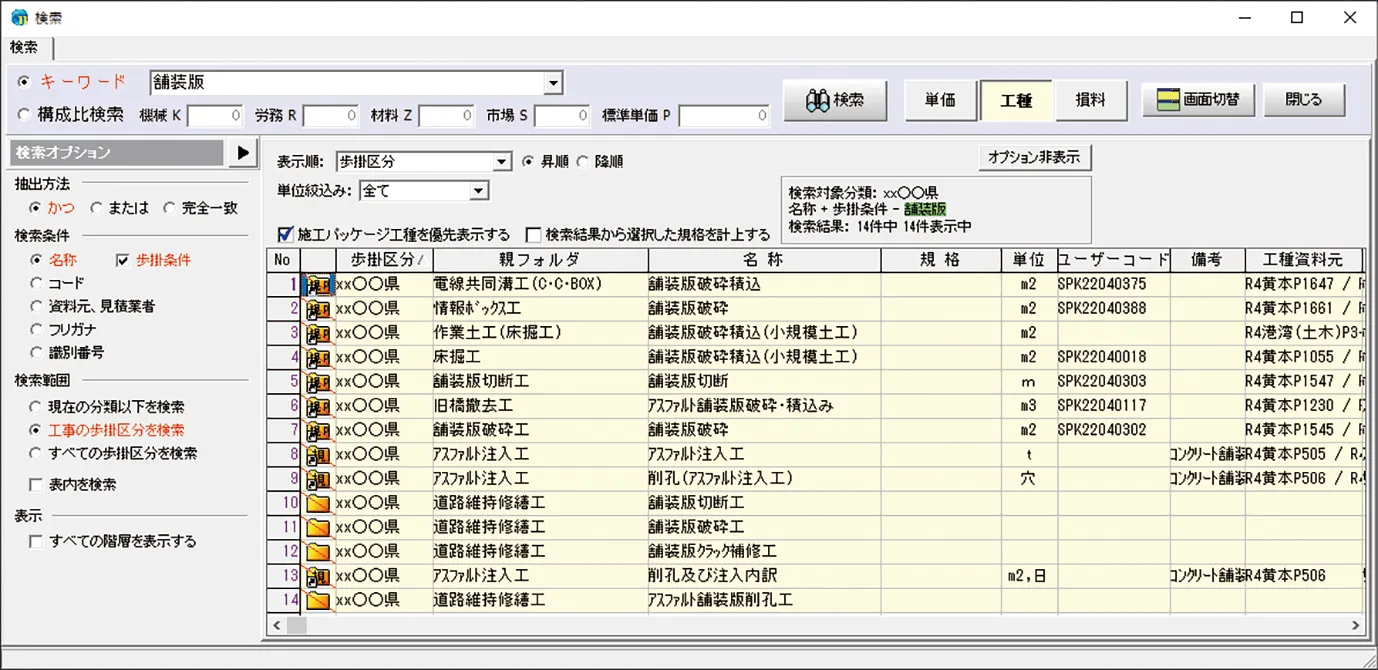The height and width of the screenshot is (670, 1378).
Task: Click the オプション非表示 button
Action: (x=1034, y=157)
